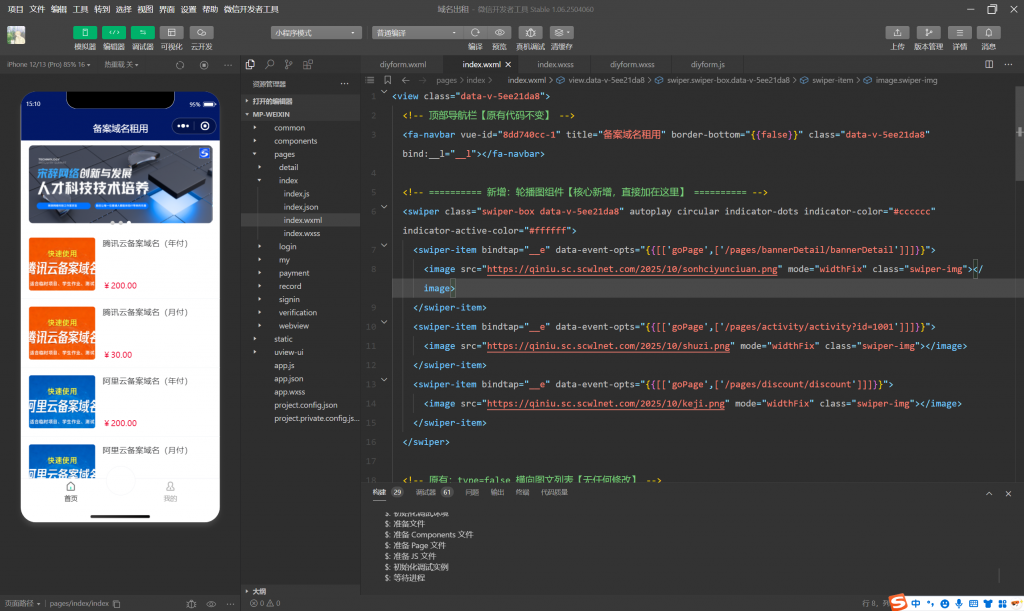Click the 真机调试 real device debug icon

click(531, 33)
